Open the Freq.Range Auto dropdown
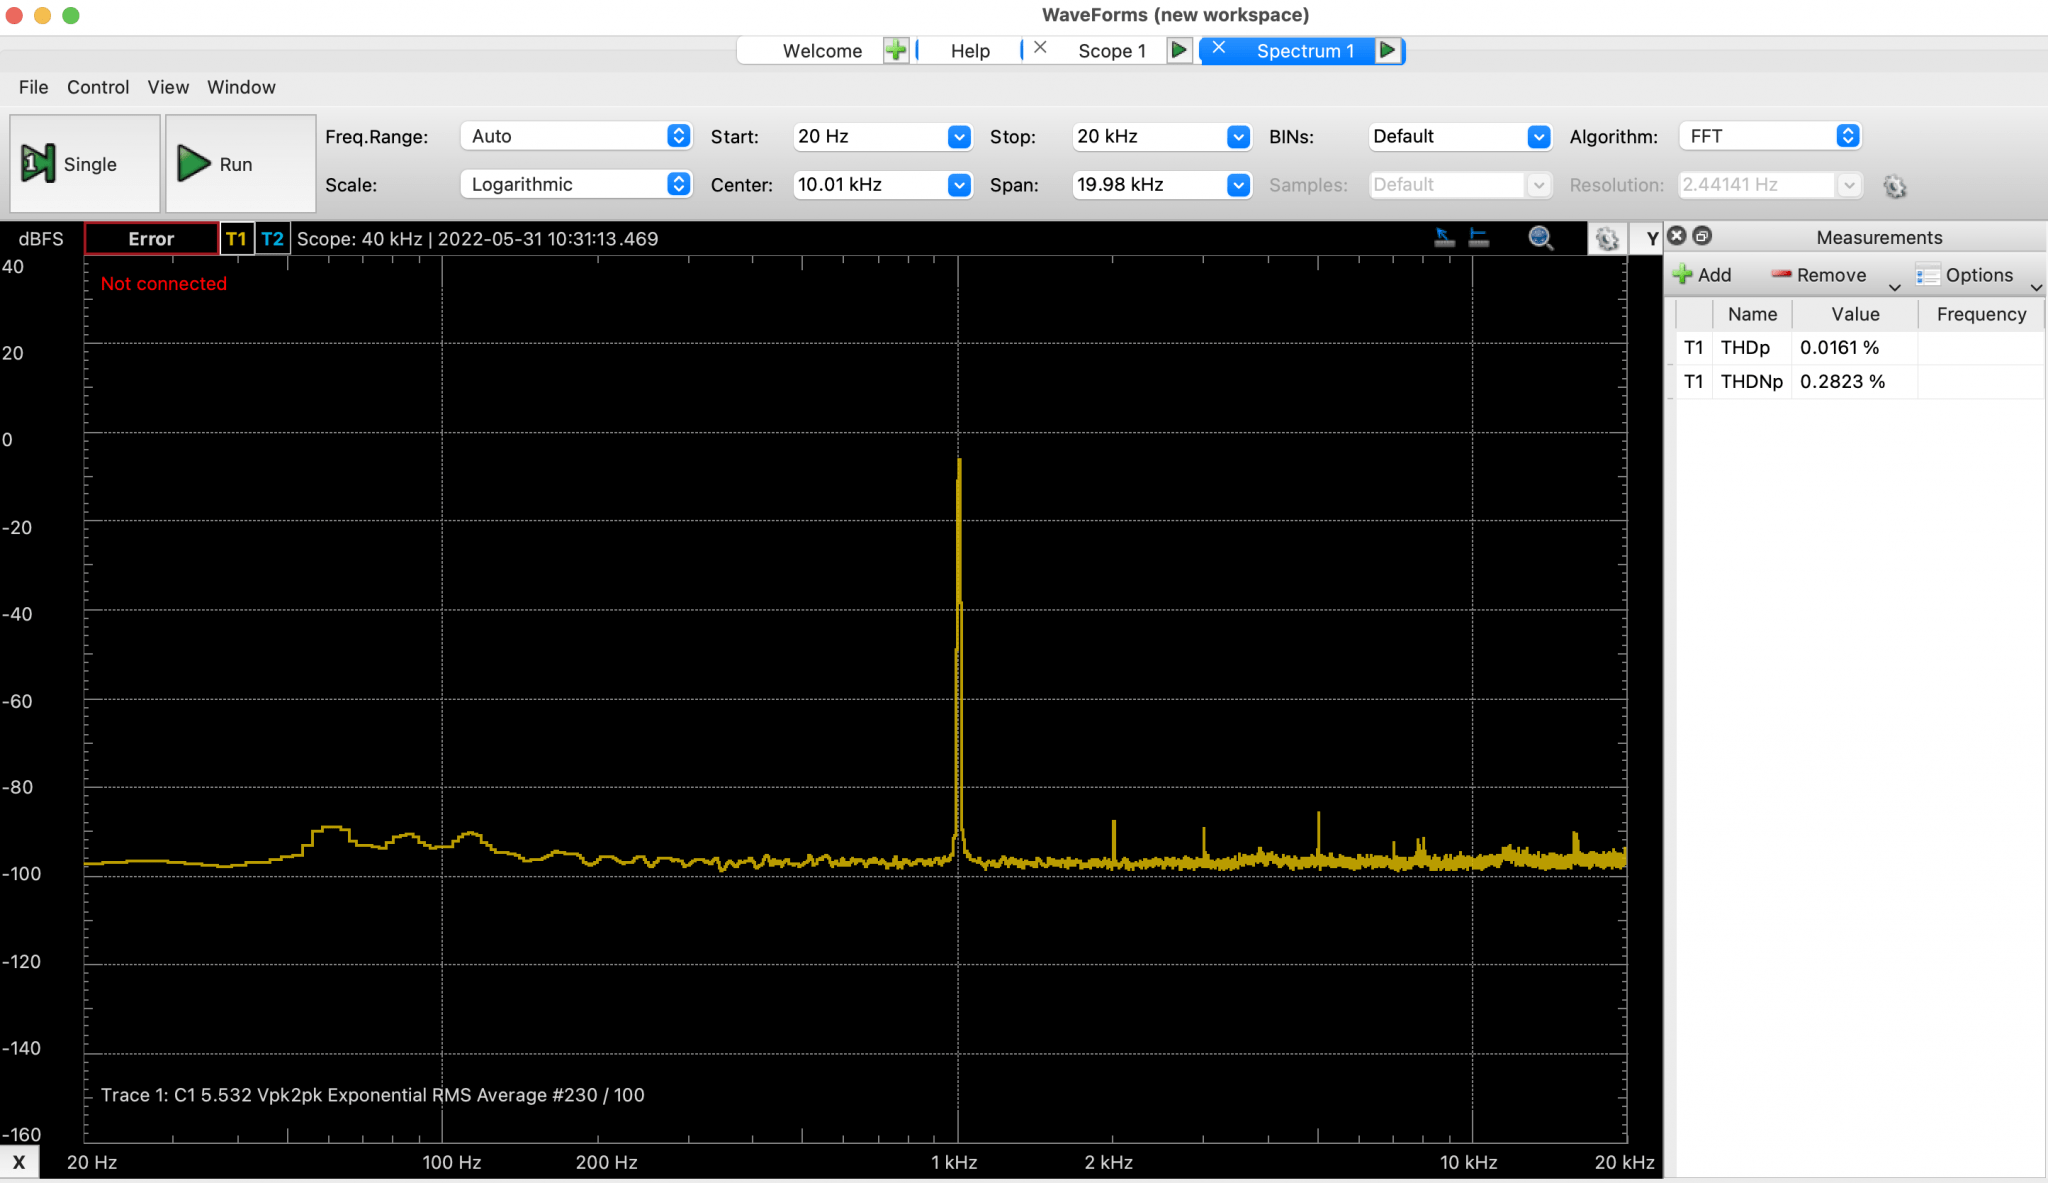 [576, 136]
